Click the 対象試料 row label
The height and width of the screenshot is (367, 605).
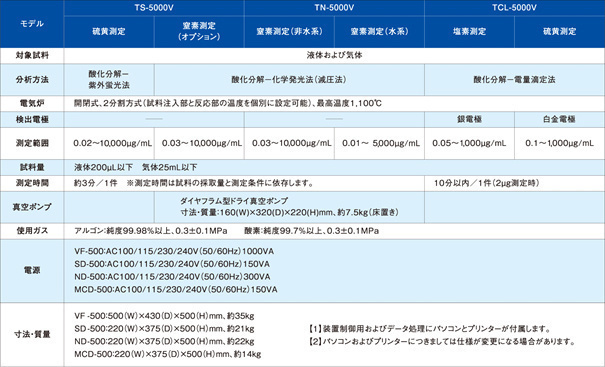click(32, 56)
